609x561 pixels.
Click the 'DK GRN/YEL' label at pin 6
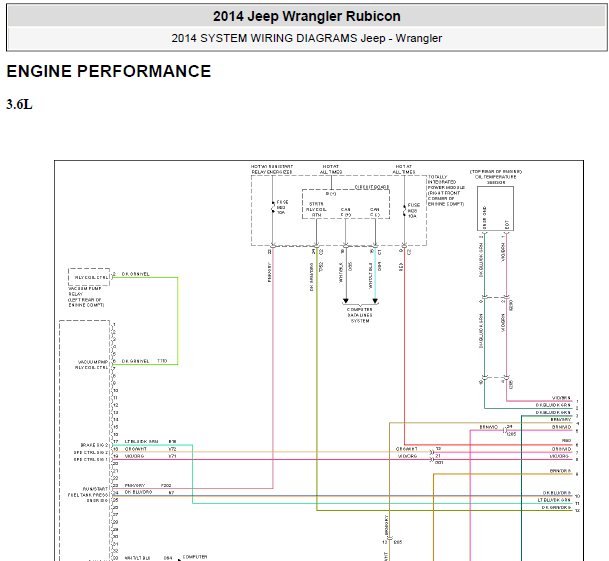coord(136,361)
